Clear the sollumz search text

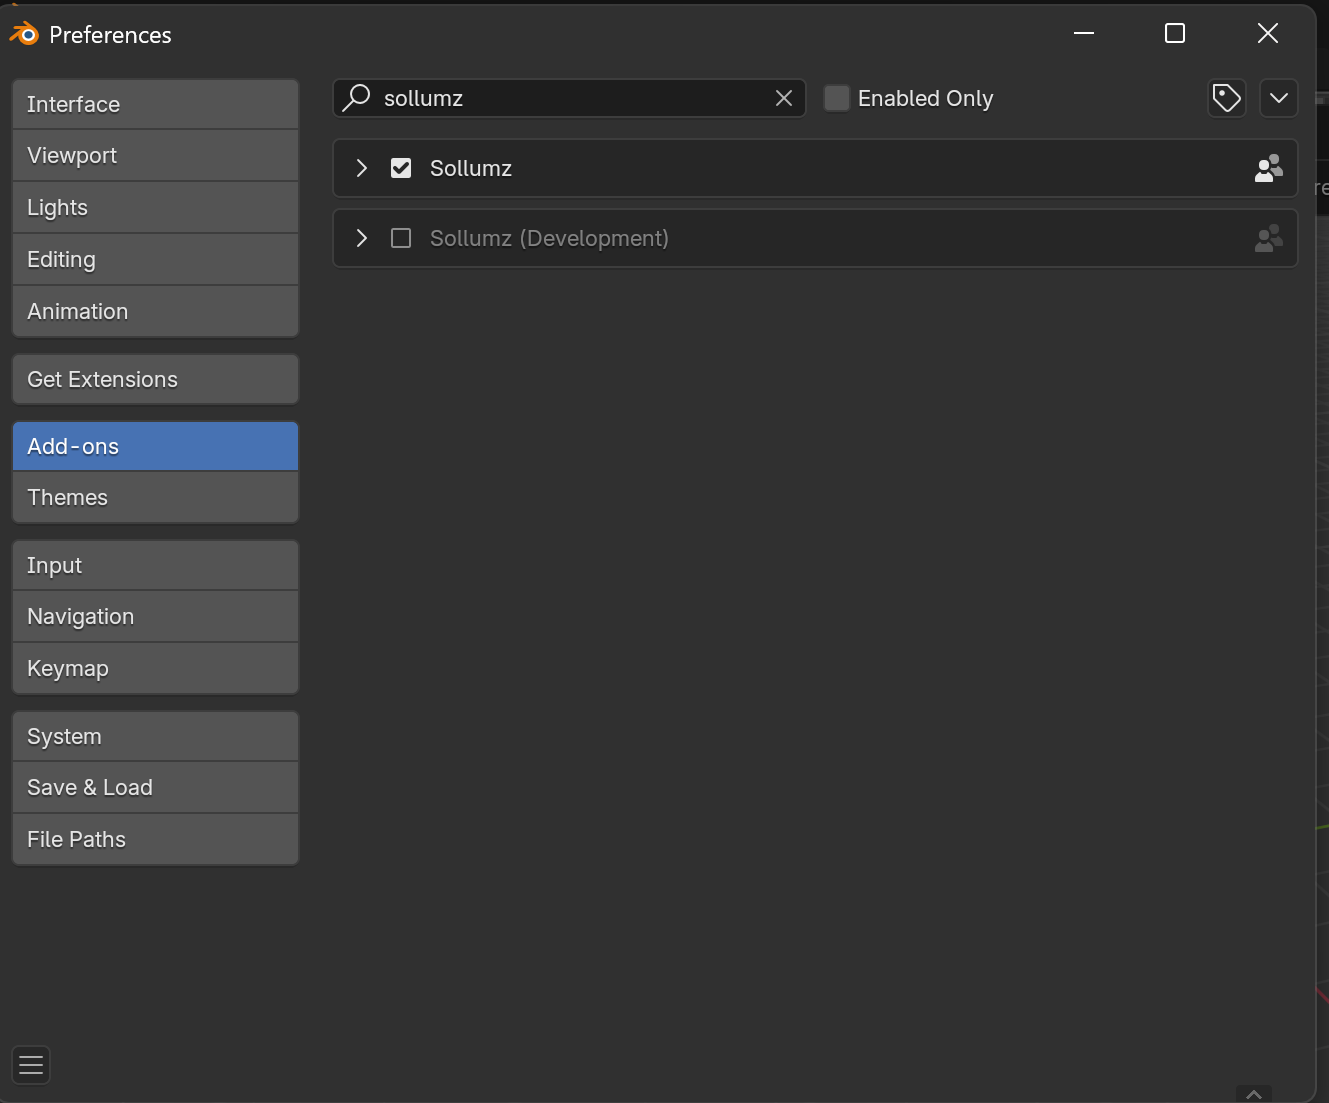click(x=784, y=98)
